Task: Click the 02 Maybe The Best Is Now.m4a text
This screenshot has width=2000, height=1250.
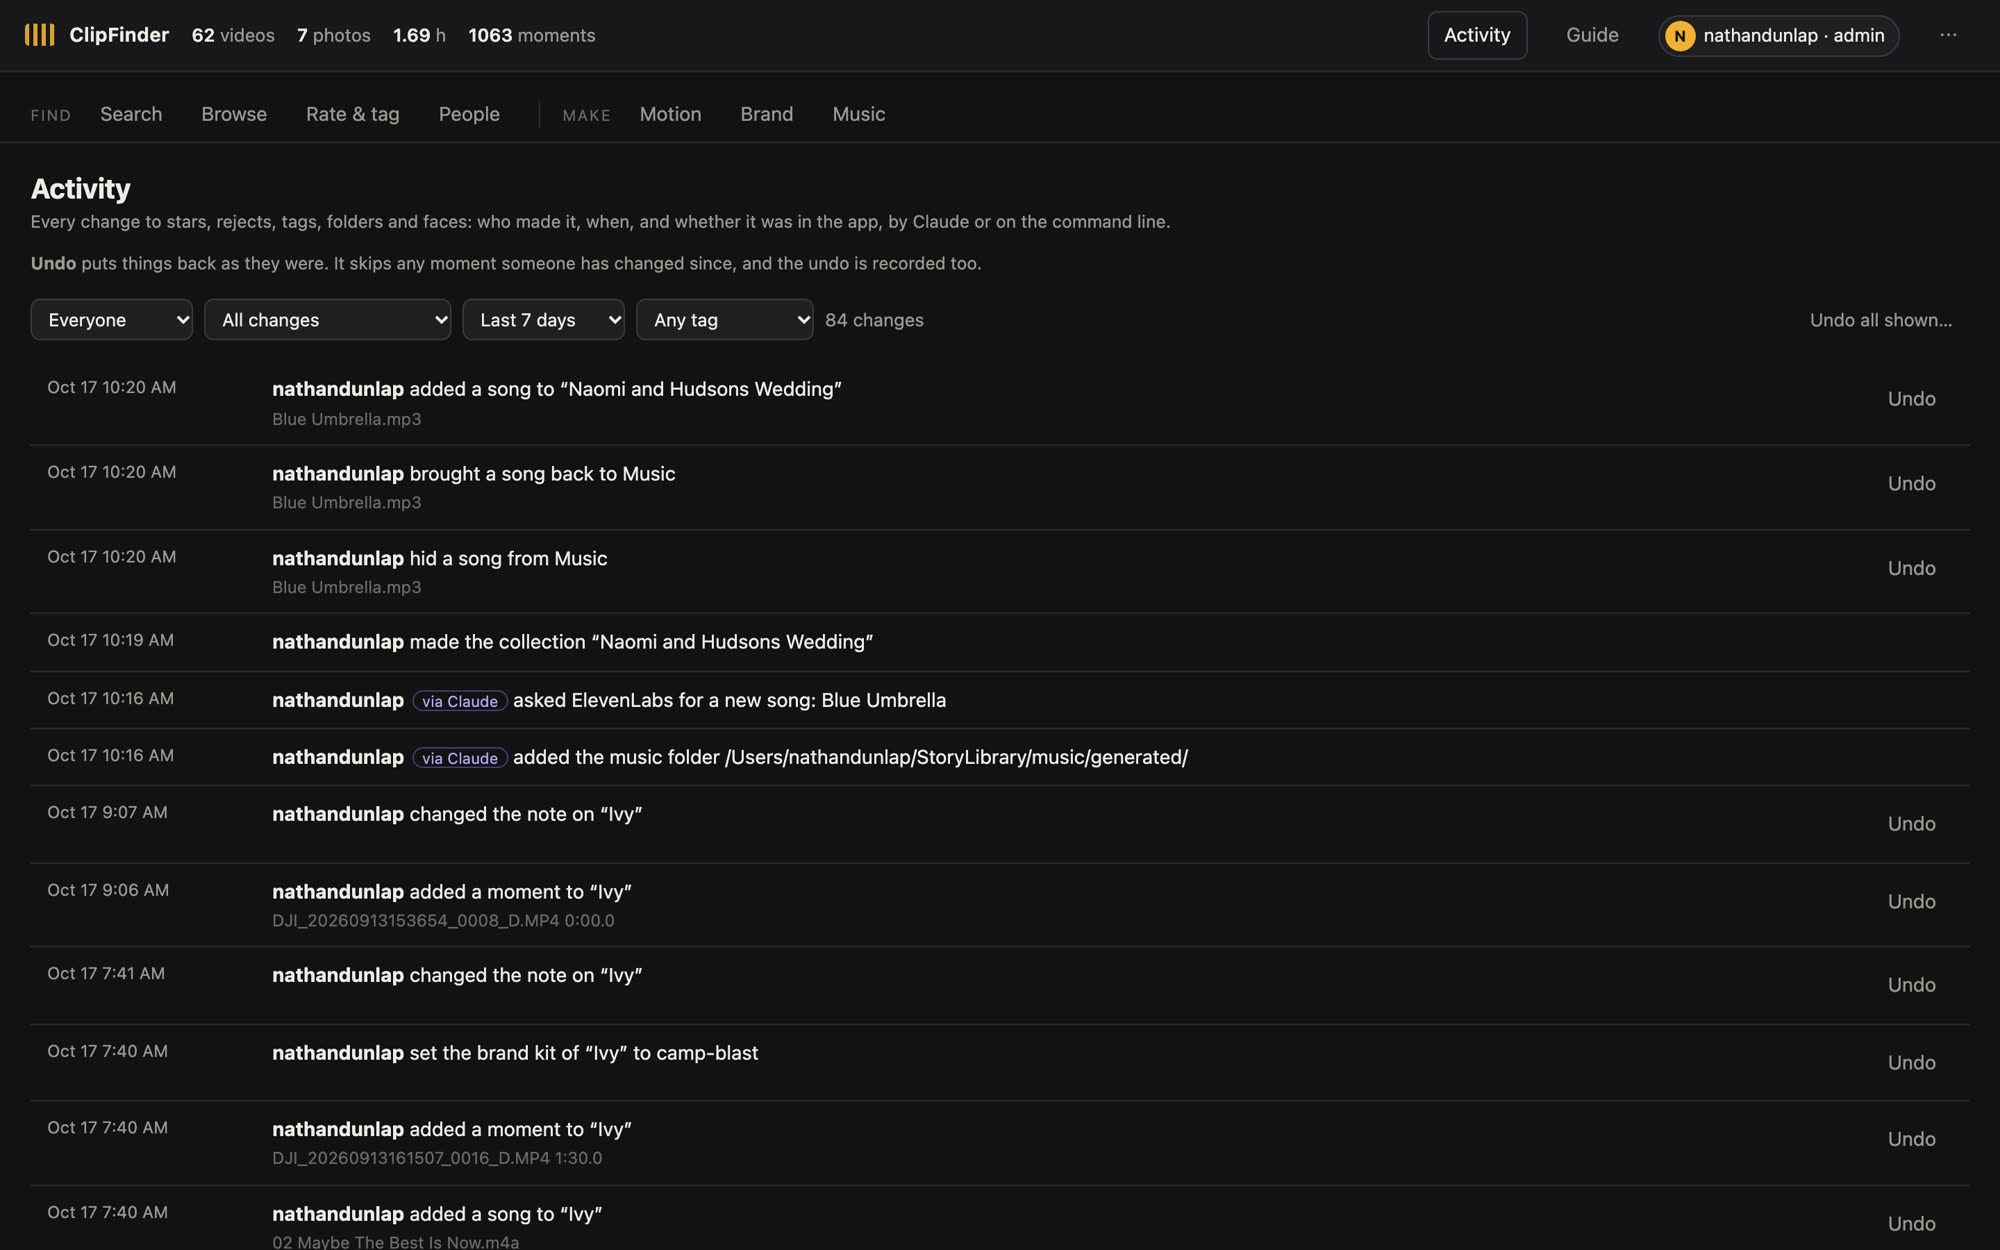Action: [x=395, y=1242]
